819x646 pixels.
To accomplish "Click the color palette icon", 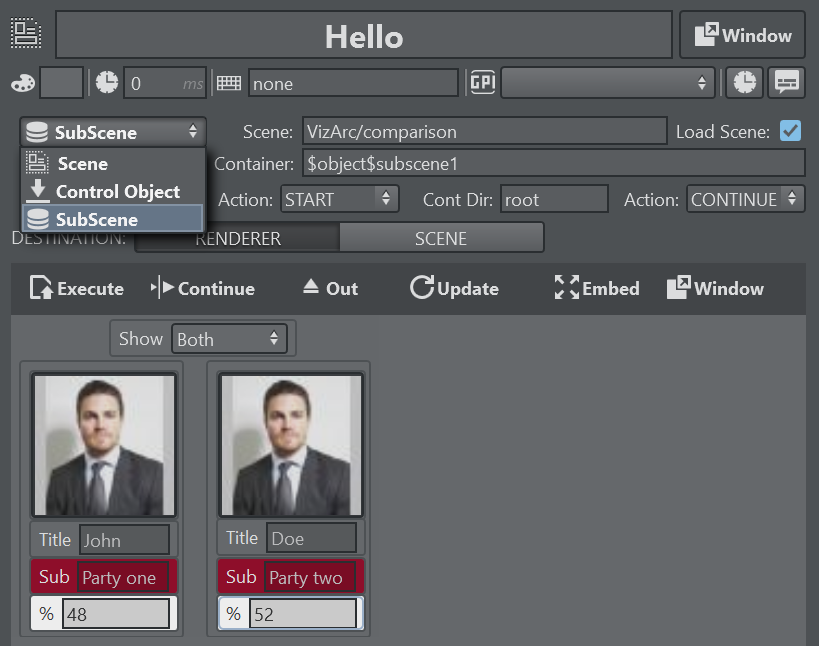I will [x=22, y=83].
